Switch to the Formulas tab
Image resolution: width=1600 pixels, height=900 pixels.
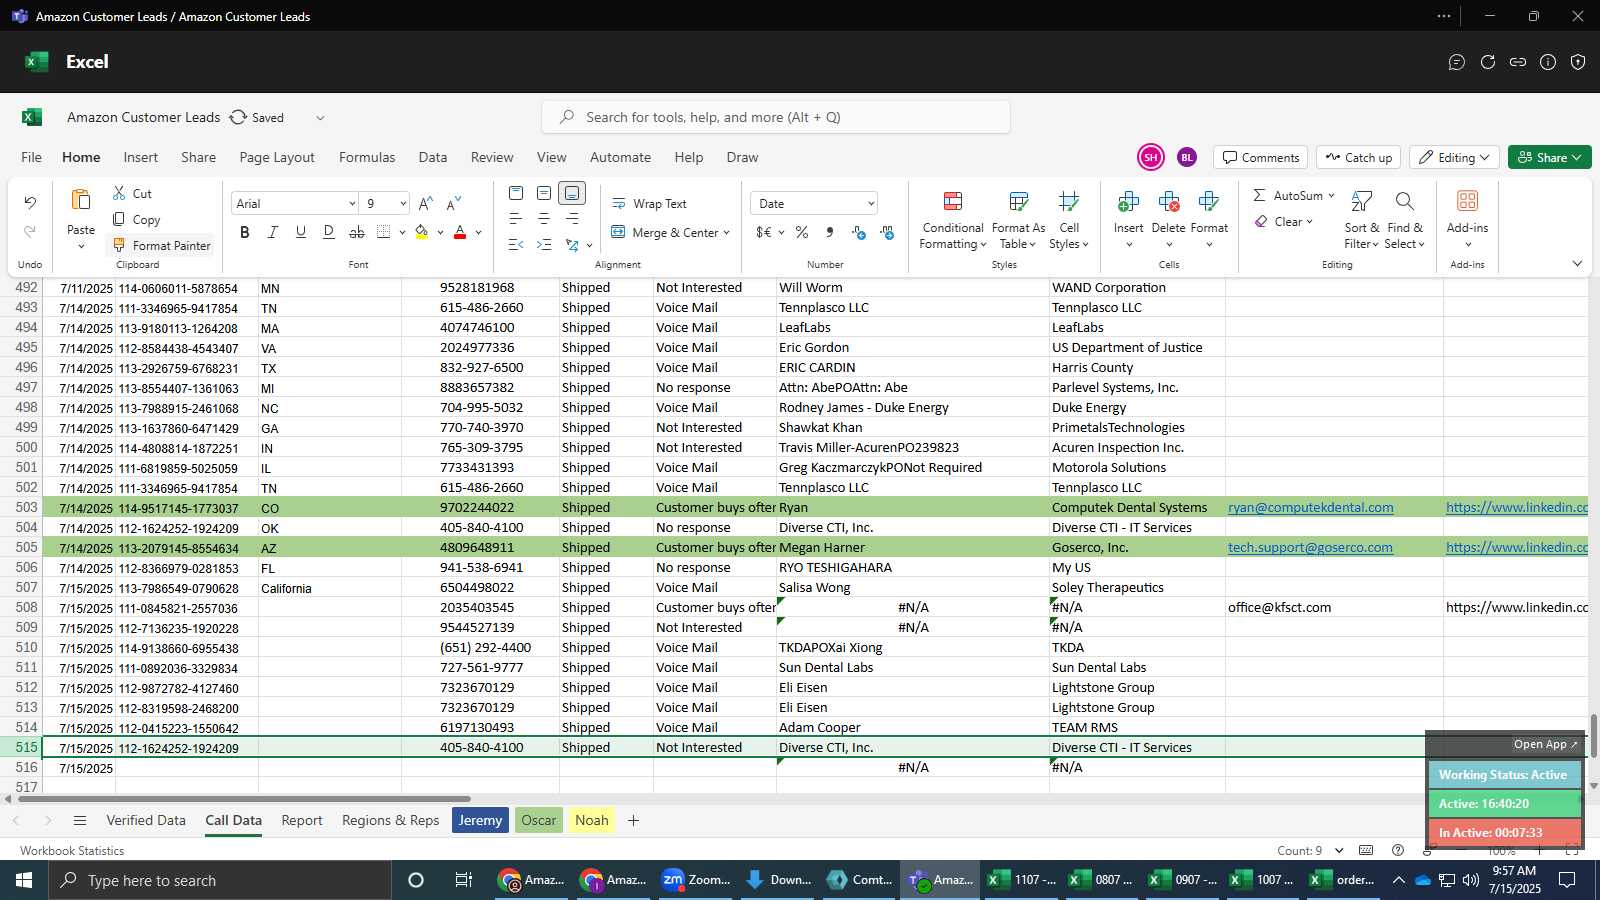click(x=367, y=157)
